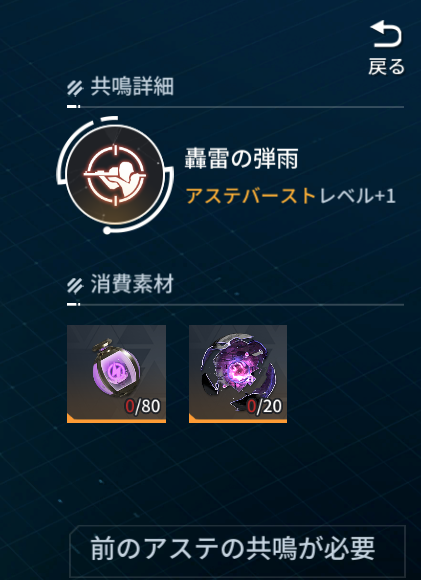Viewport: 421px width, 580px height.
Task: Select the 消費素材 section header
Action: 132,285
